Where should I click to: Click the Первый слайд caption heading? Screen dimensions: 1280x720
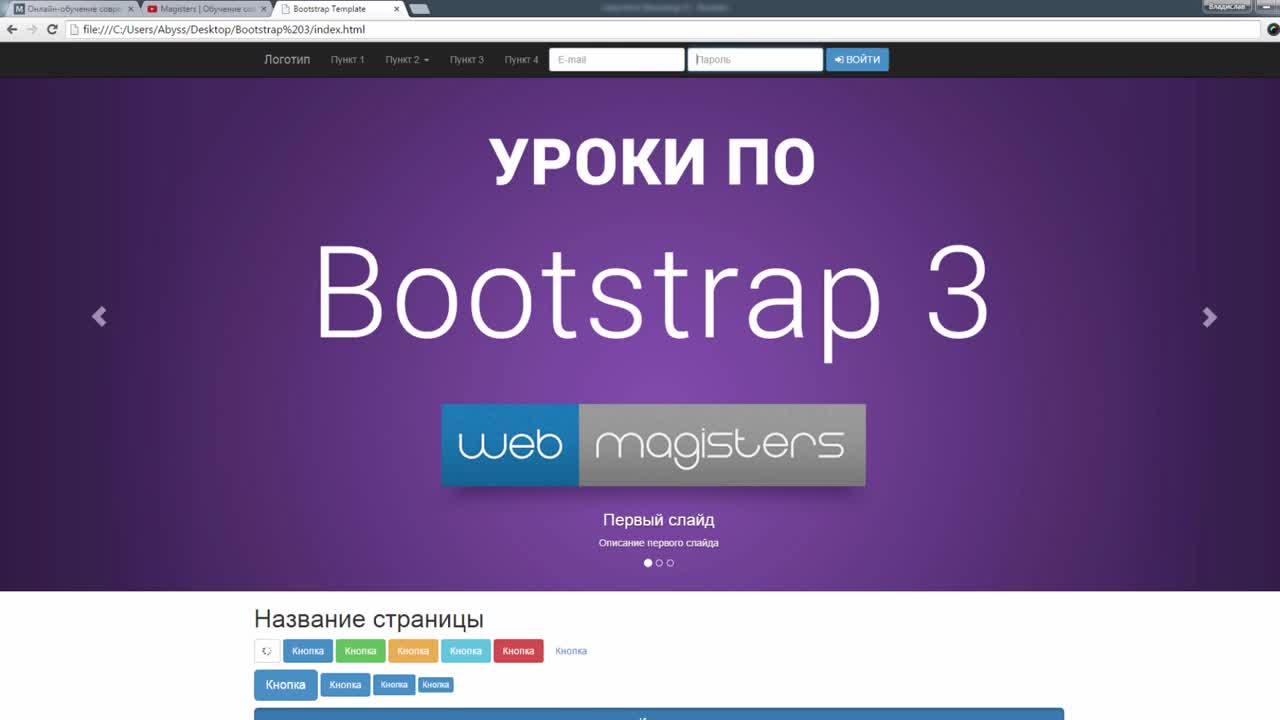pos(659,520)
